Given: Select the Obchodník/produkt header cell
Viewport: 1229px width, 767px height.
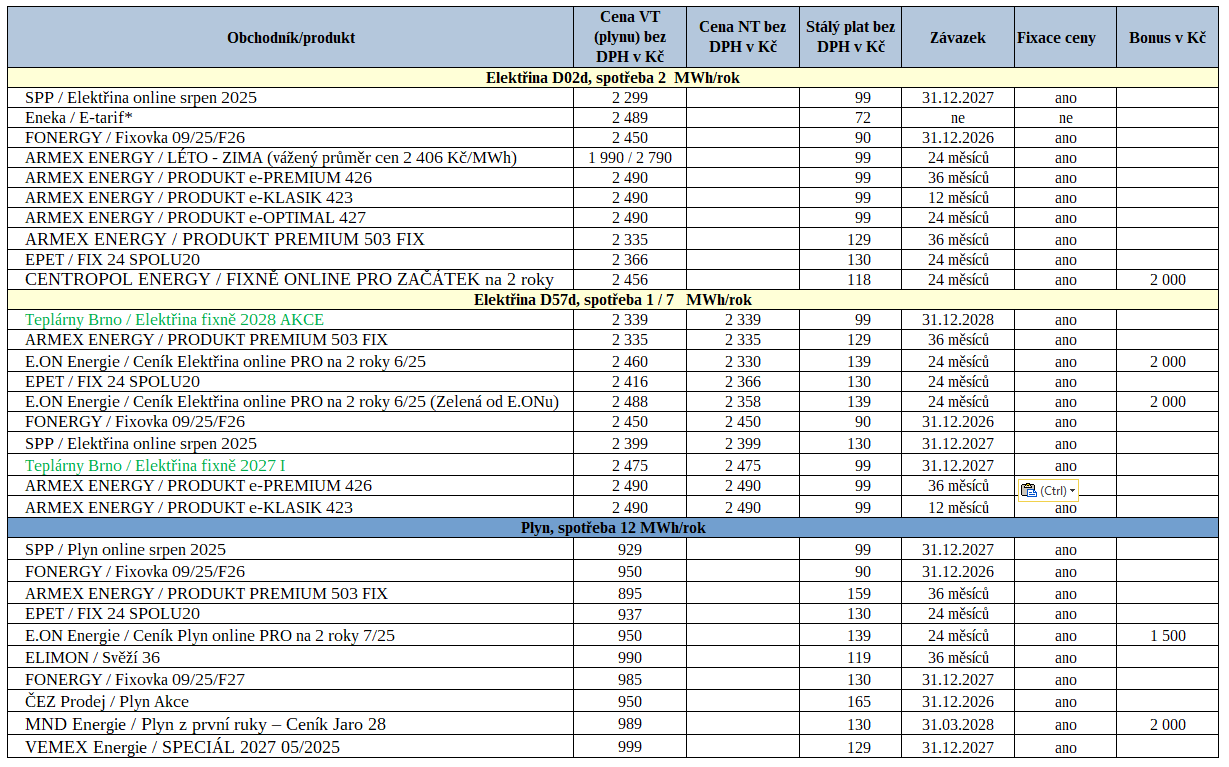Looking at the screenshot, I should pos(291,38).
